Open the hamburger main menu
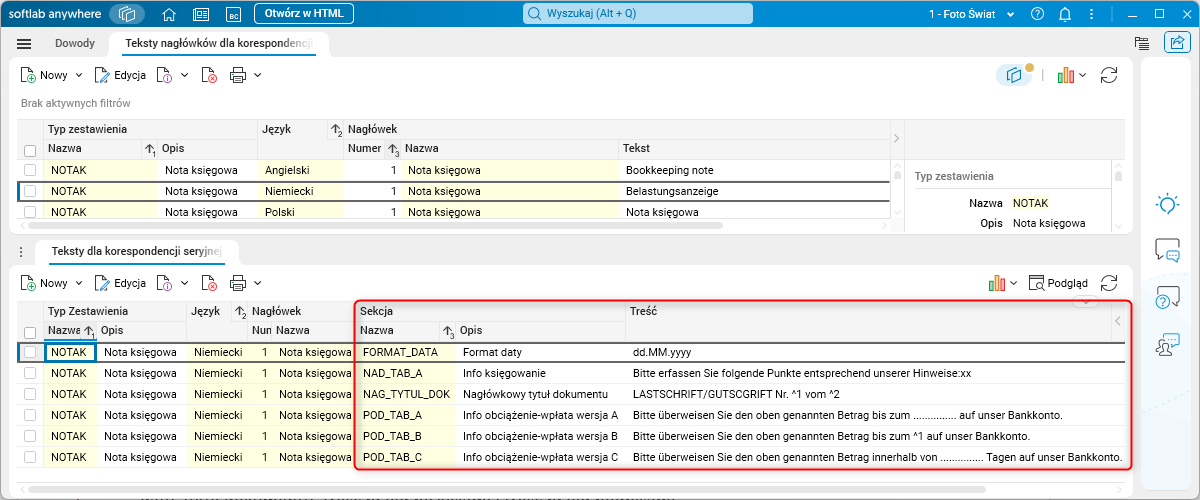Image resolution: width=1200 pixels, height=500 pixels. tap(24, 44)
